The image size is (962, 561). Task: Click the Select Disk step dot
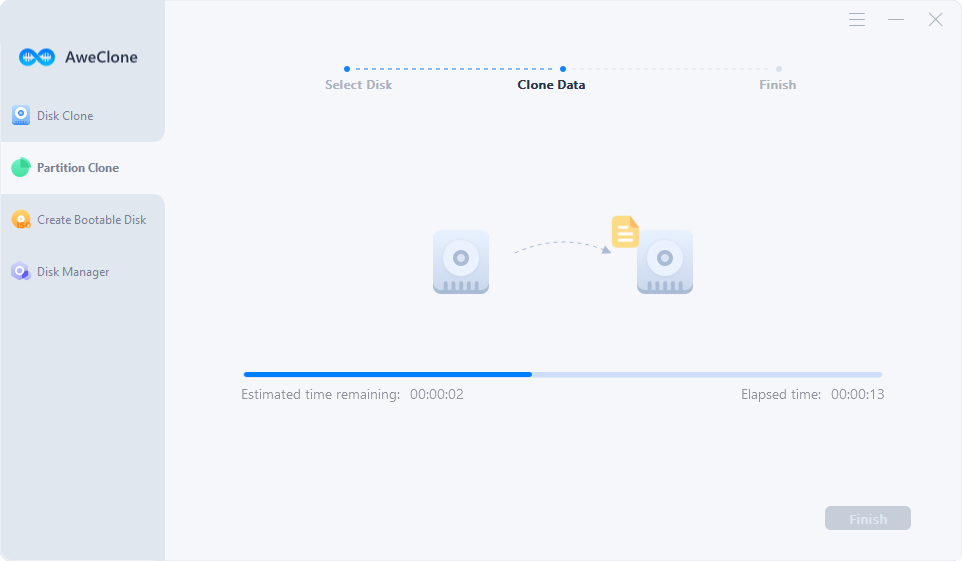[x=347, y=69]
